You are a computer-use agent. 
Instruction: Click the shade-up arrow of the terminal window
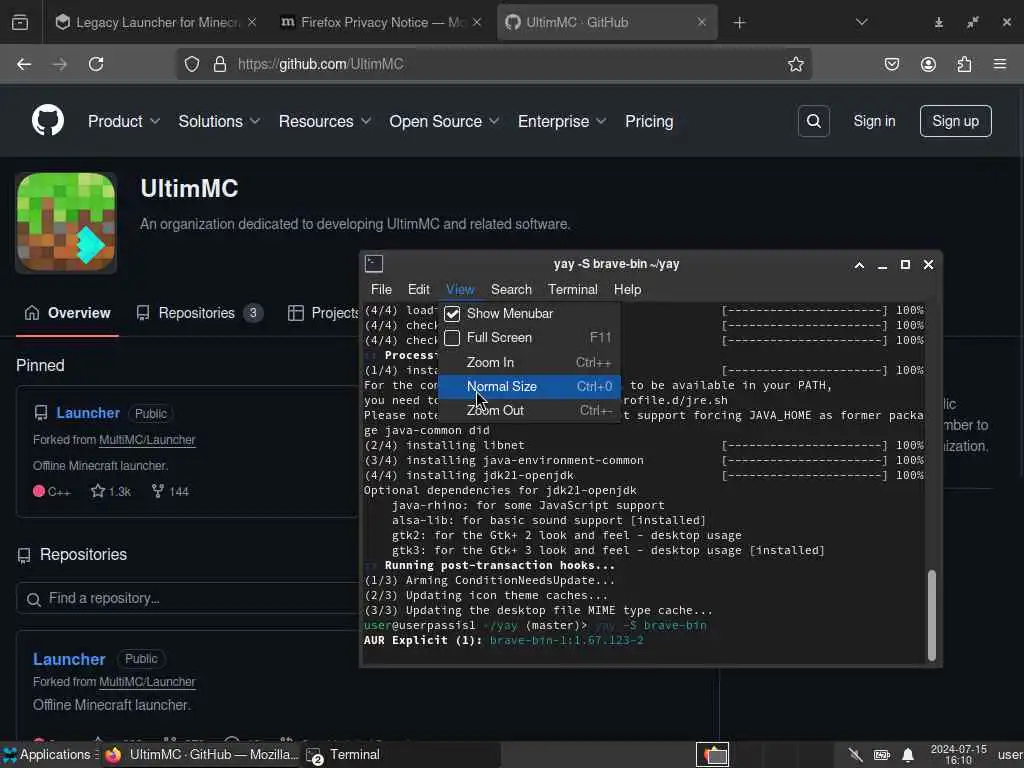(x=859, y=264)
